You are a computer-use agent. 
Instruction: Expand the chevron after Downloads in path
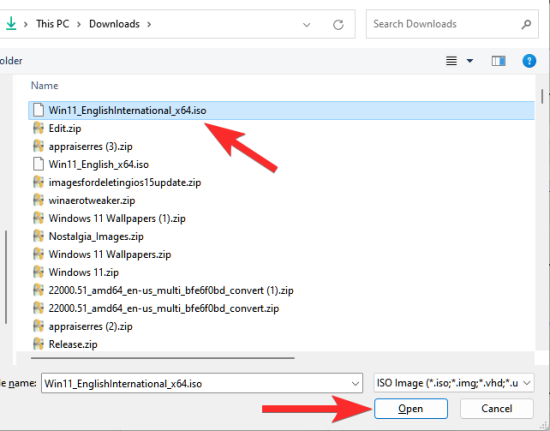click(x=149, y=24)
